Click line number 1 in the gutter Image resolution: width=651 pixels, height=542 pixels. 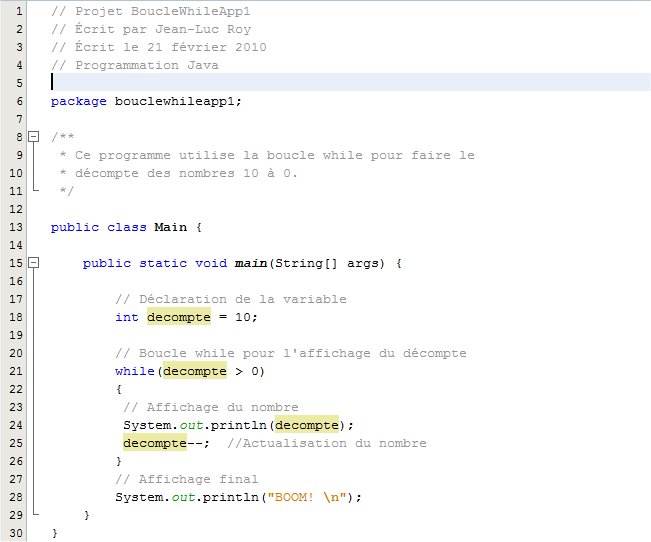tap(20, 11)
